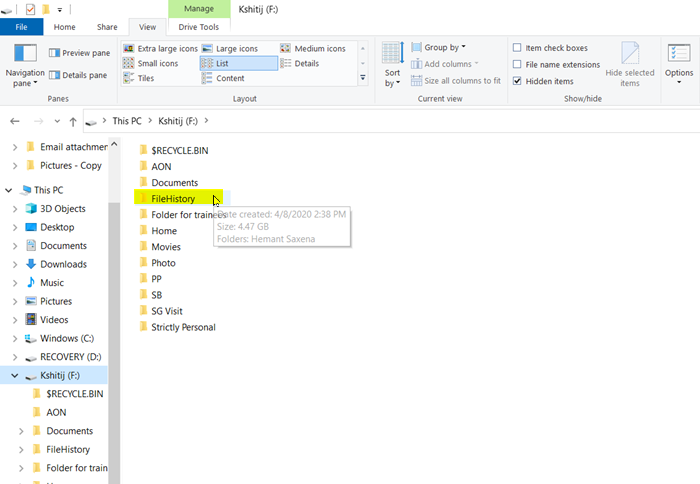Click the Manage contextual tab

(199, 9)
